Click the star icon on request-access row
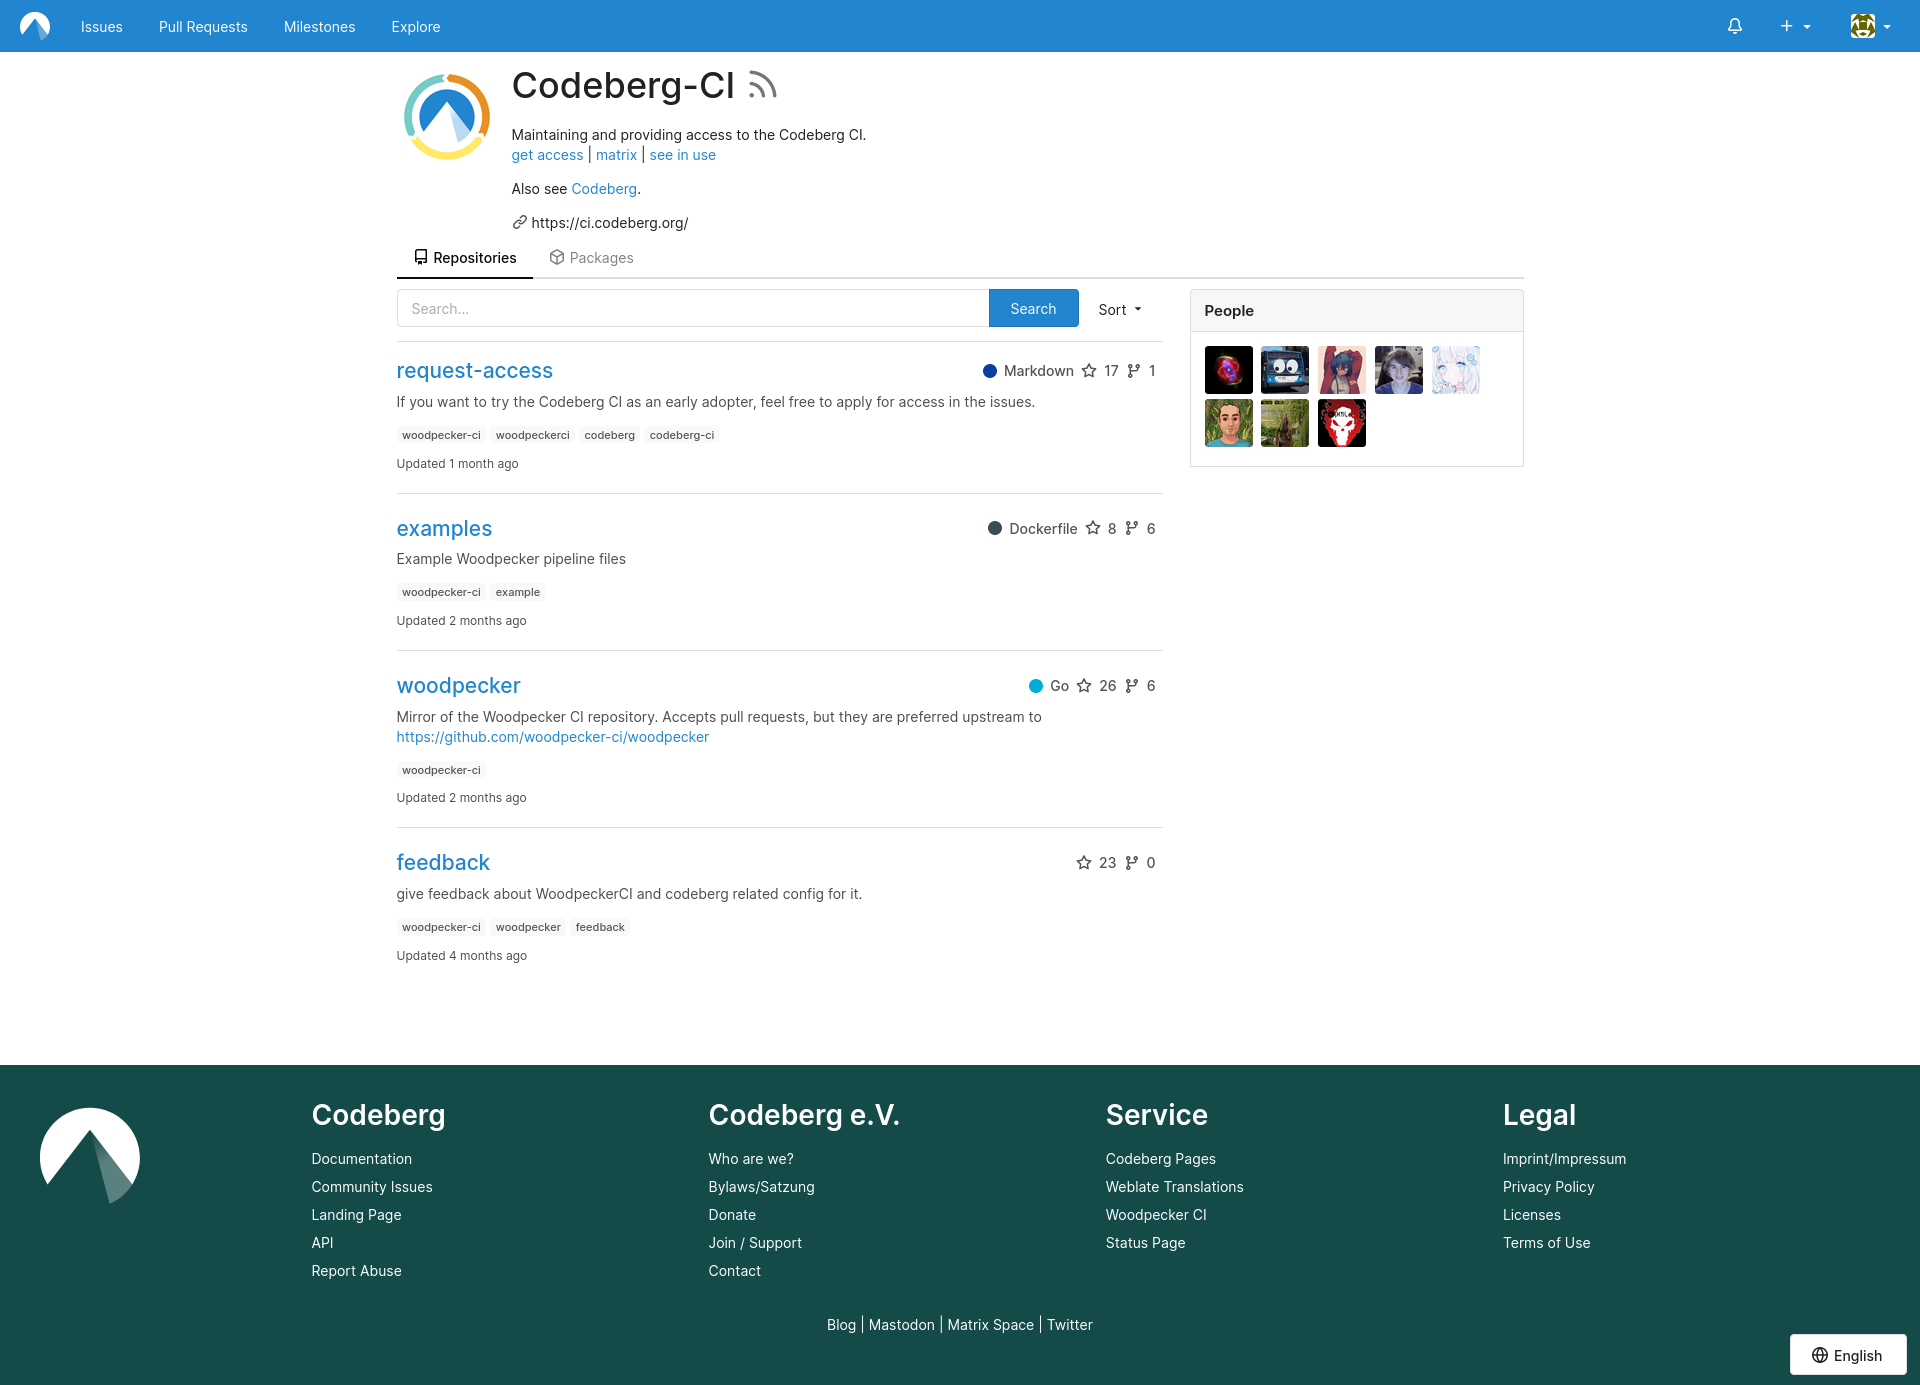The image size is (1920, 1385). tap(1089, 371)
